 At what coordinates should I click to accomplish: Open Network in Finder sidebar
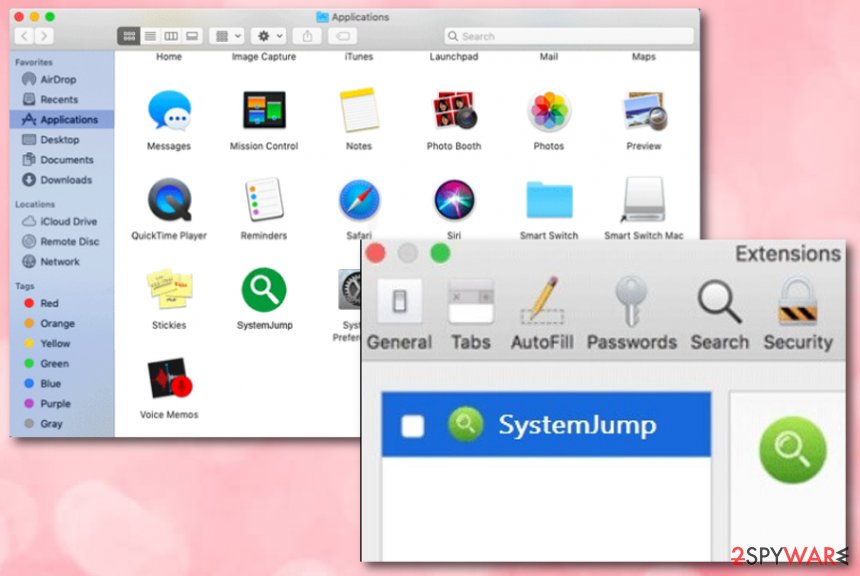tap(61, 262)
